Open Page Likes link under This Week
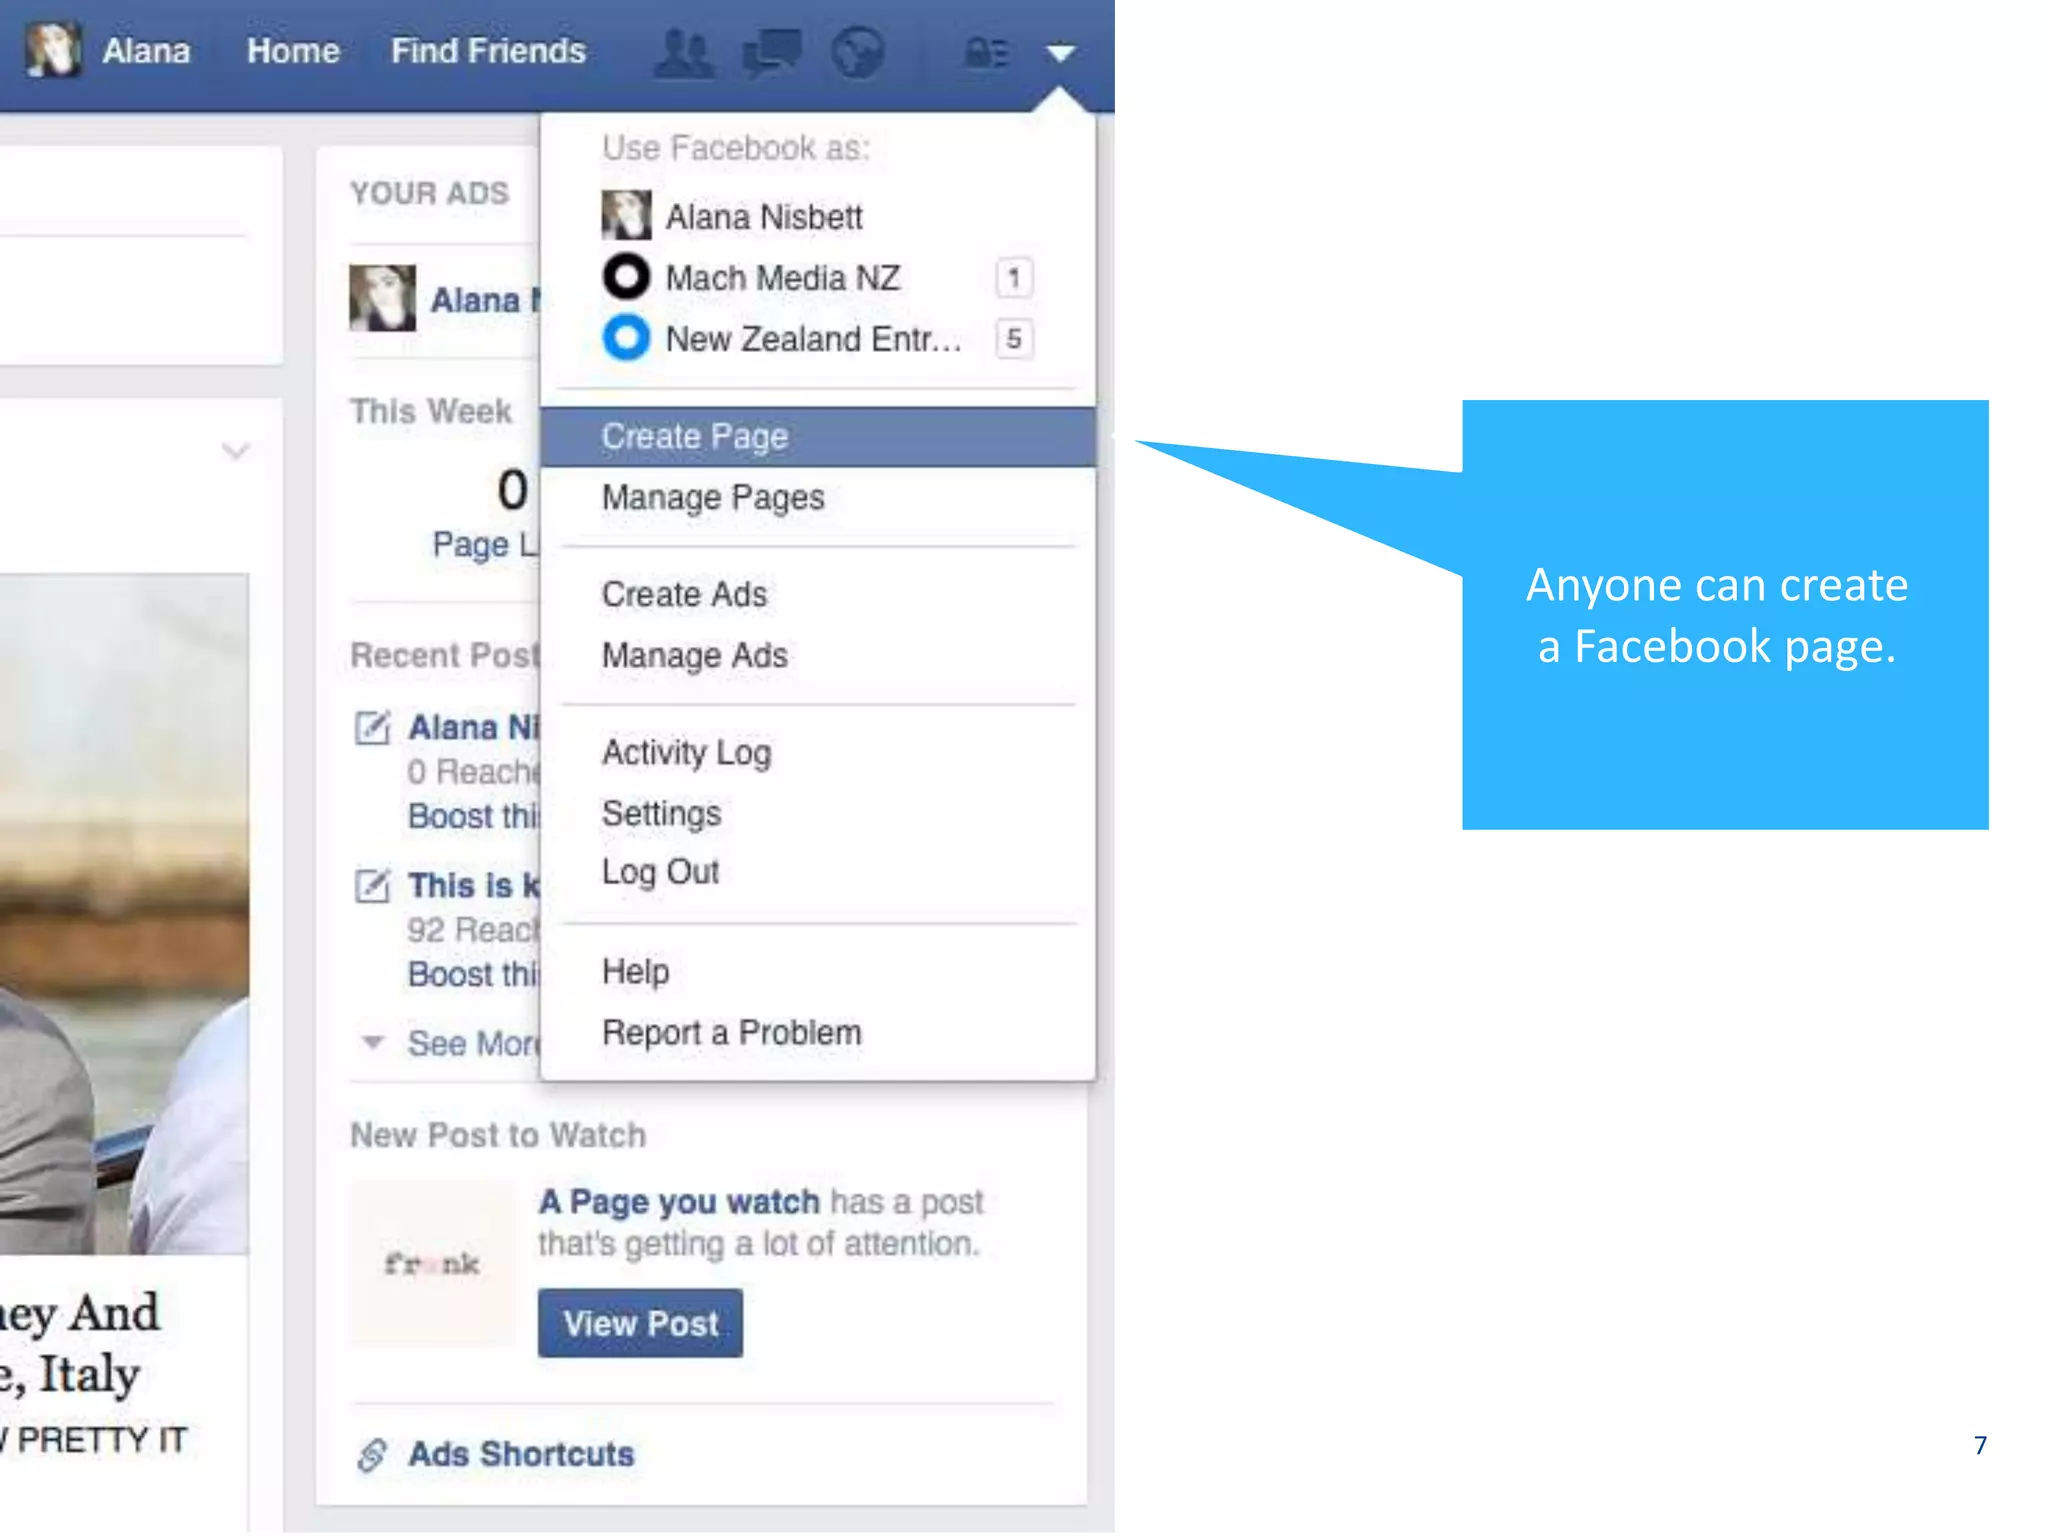The image size is (2048, 1536). click(x=486, y=545)
